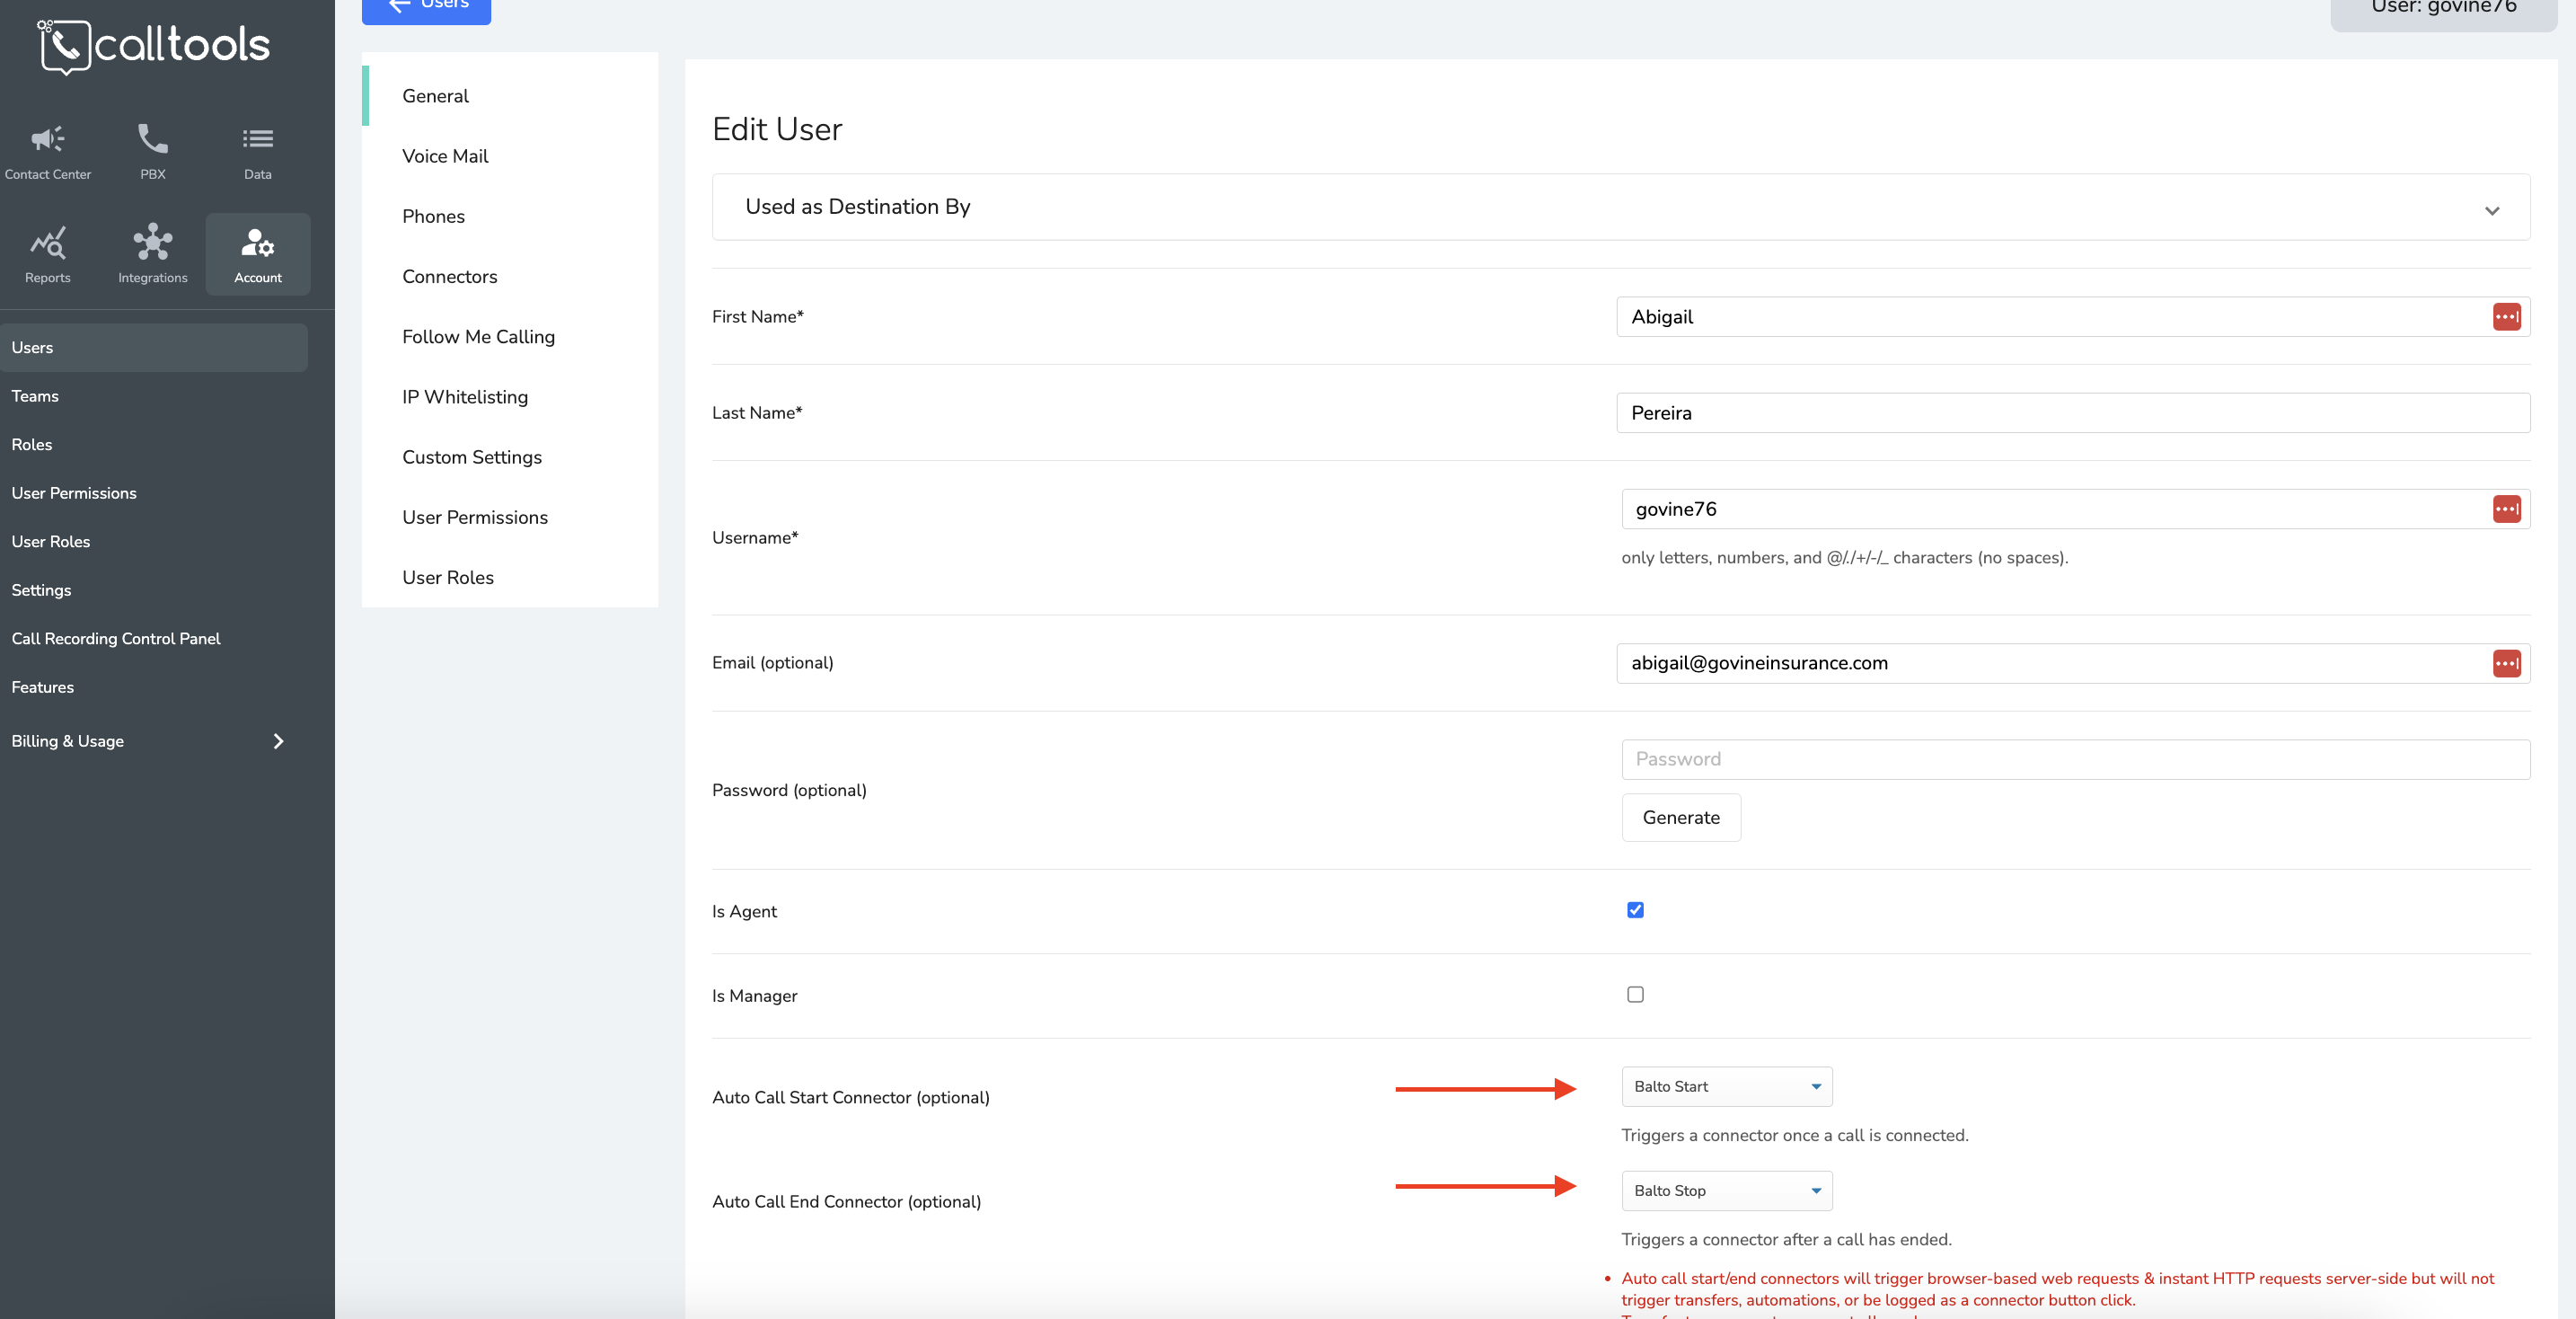Click the CallTools logo

click(x=154, y=45)
